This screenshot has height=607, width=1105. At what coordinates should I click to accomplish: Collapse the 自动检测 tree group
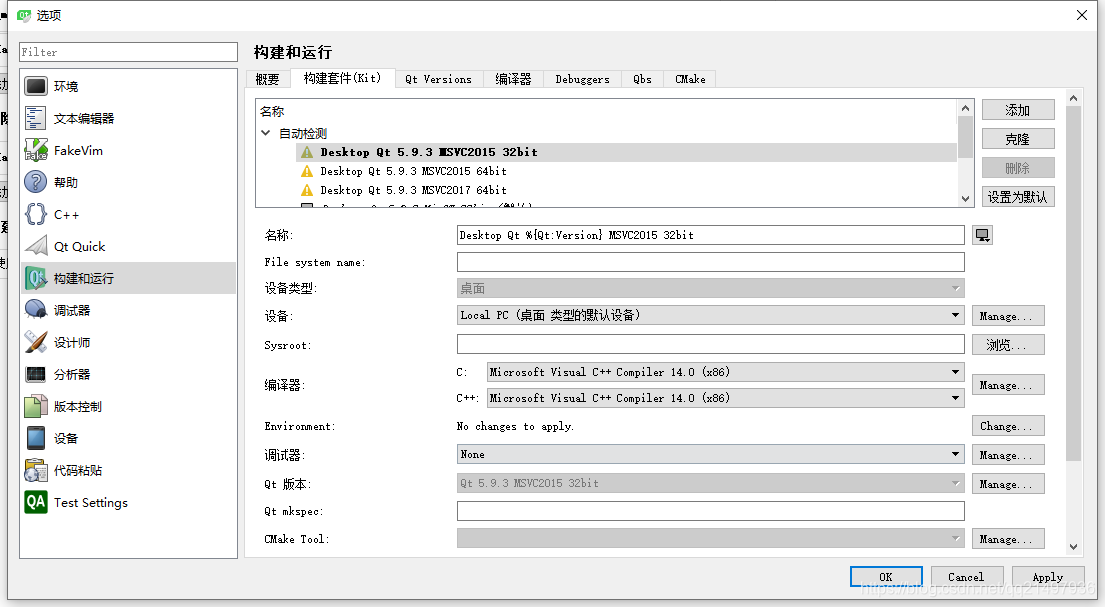pos(266,133)
